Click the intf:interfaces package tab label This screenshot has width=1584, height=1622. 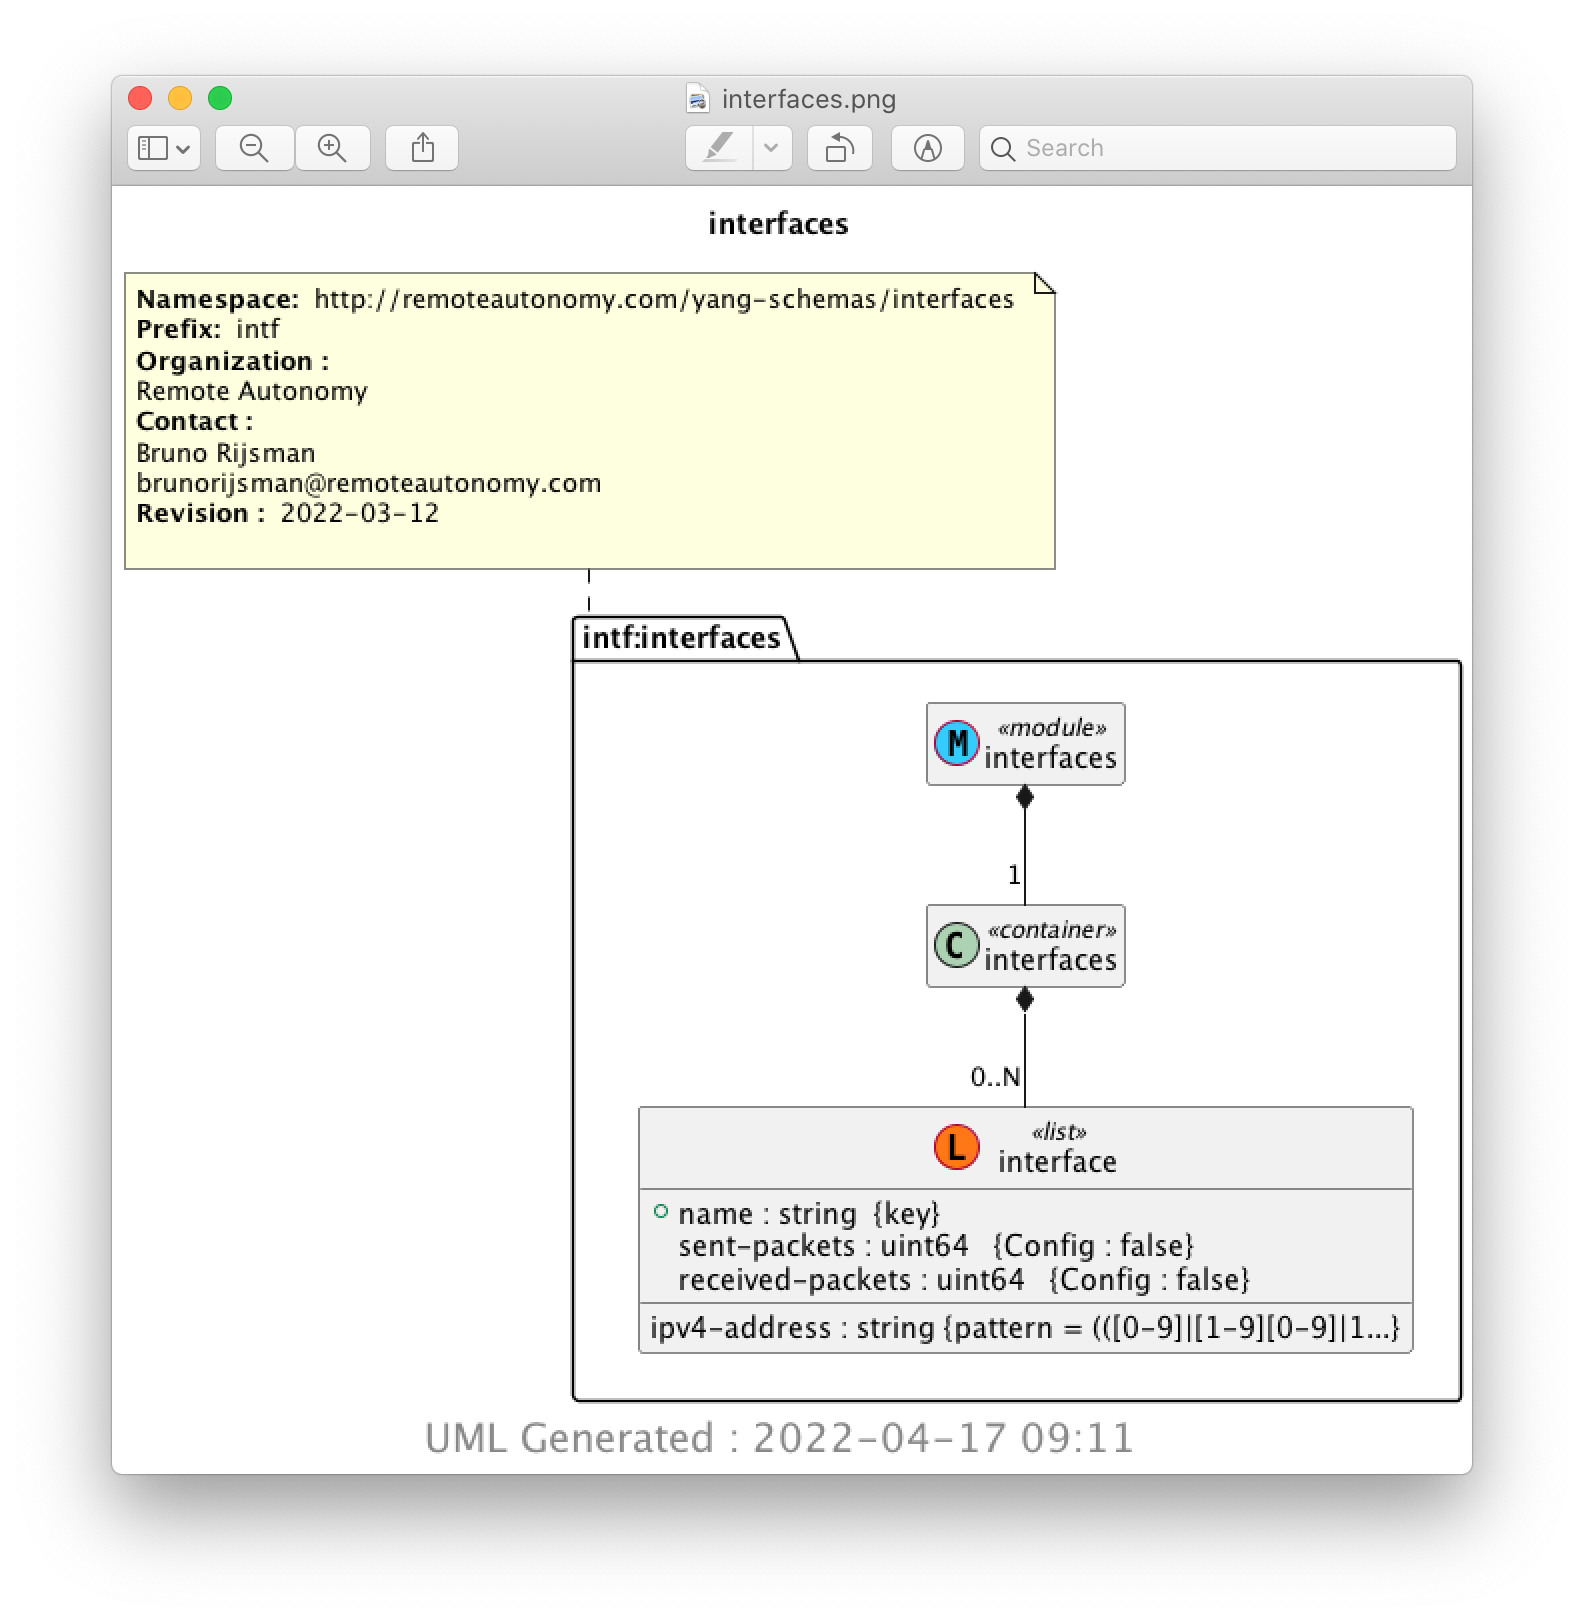pos(681,638)
